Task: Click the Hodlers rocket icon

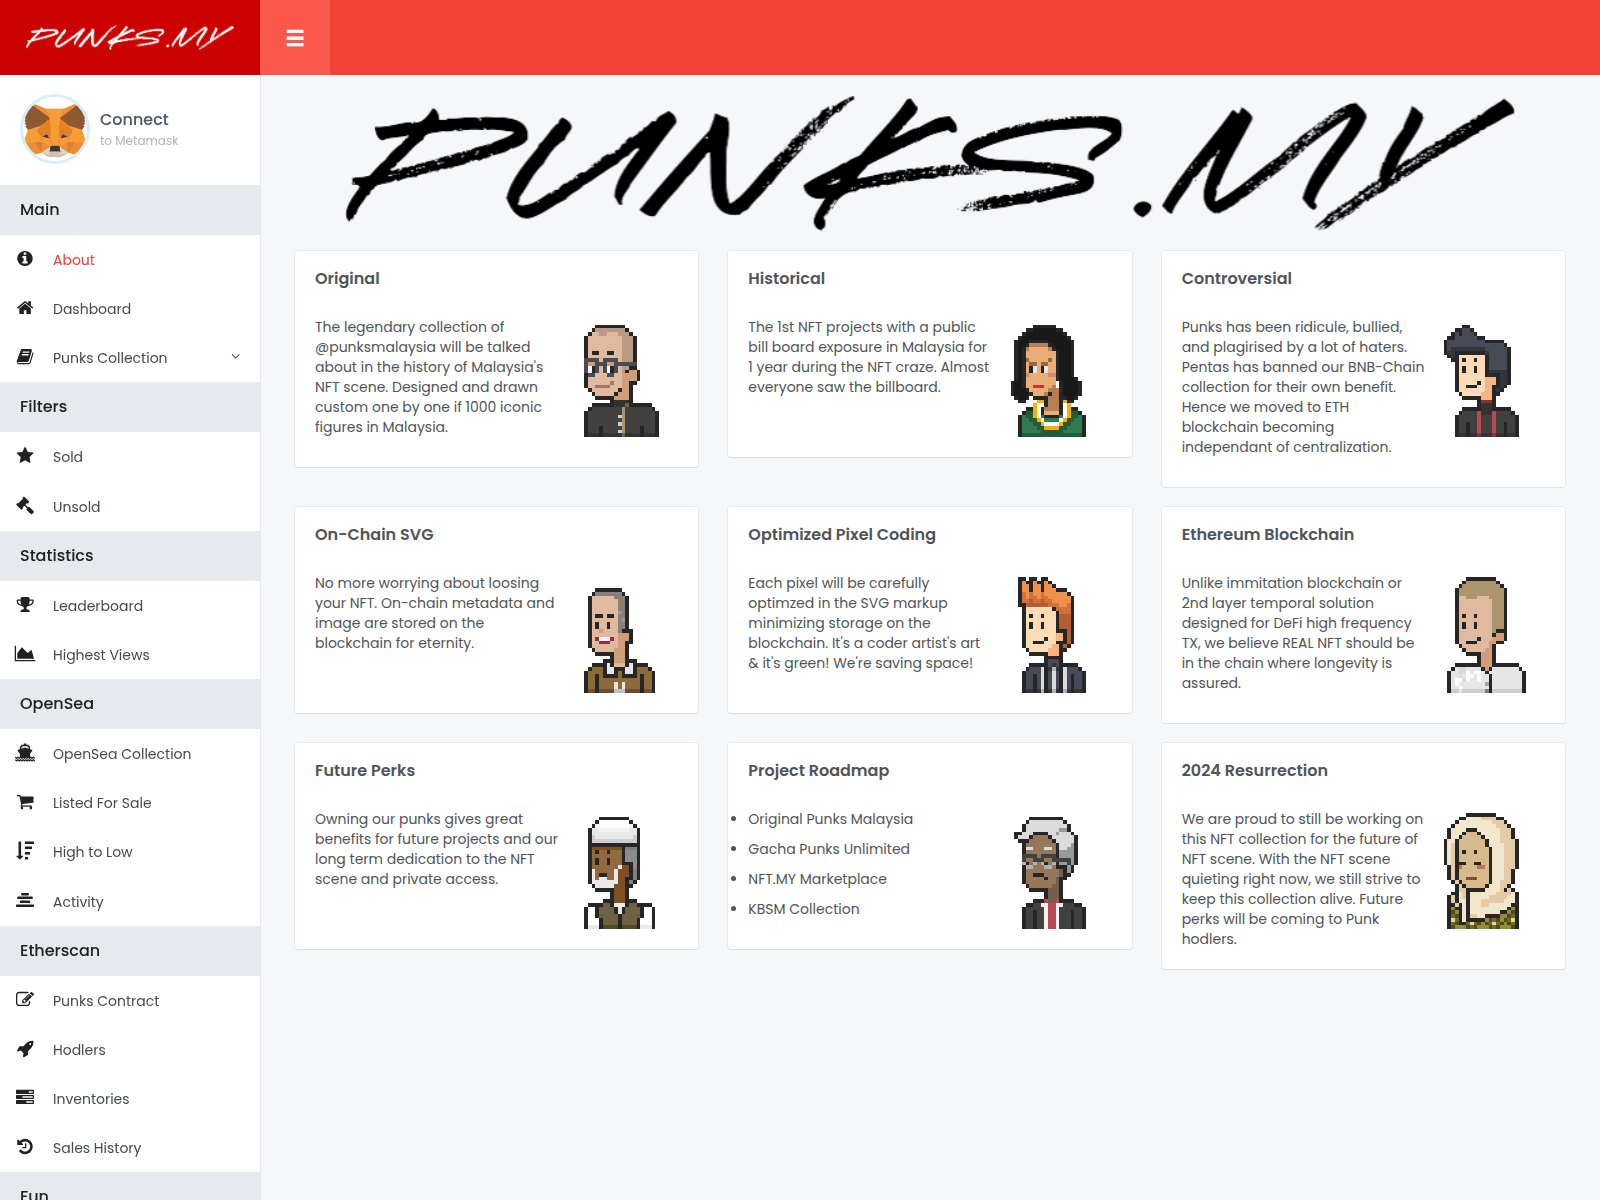Action: pos(26,1049)
